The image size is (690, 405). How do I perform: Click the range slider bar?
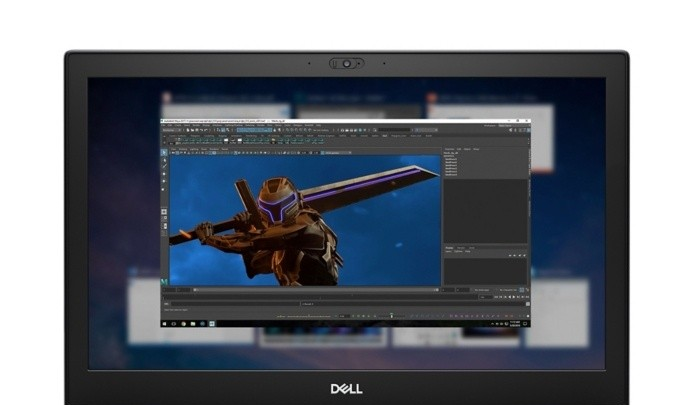pos(315,290)
